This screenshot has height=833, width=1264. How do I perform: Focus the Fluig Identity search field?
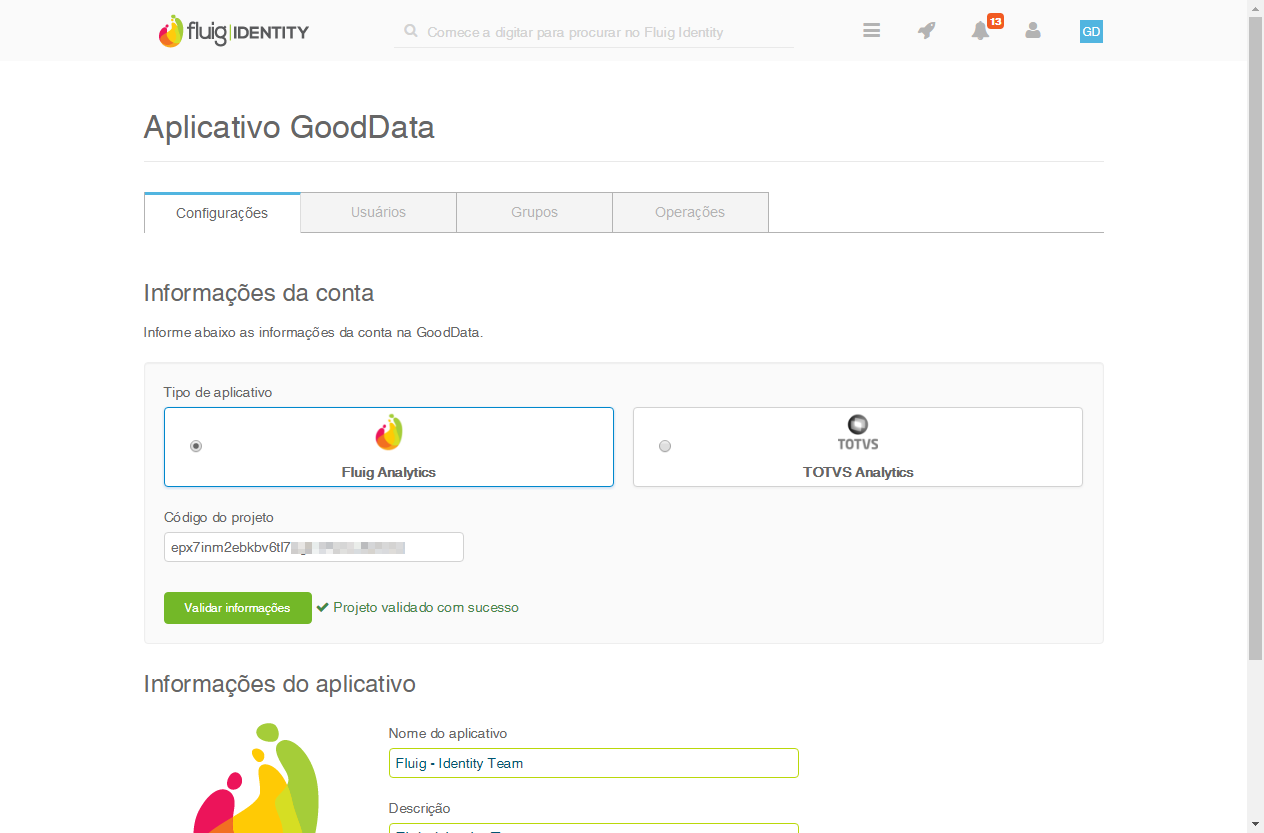[x=594, y=32]
